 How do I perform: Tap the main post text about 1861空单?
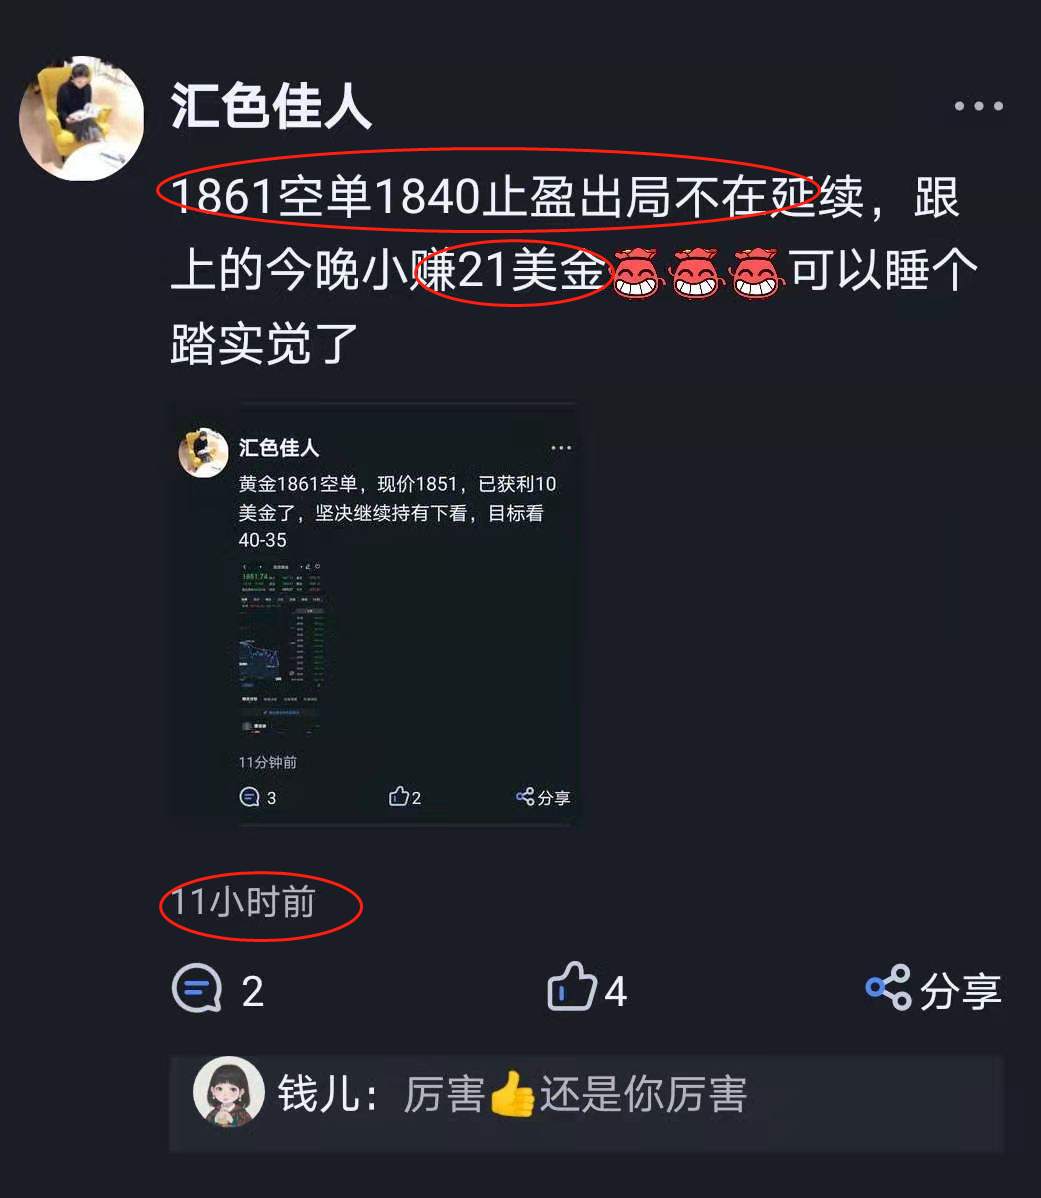(x=574, y=270)
